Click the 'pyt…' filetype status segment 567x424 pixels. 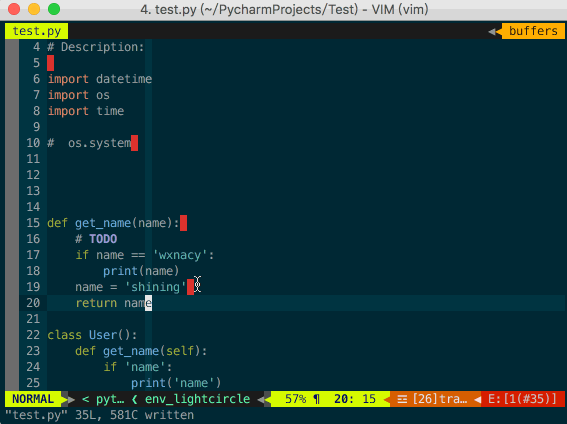(110, 399)
